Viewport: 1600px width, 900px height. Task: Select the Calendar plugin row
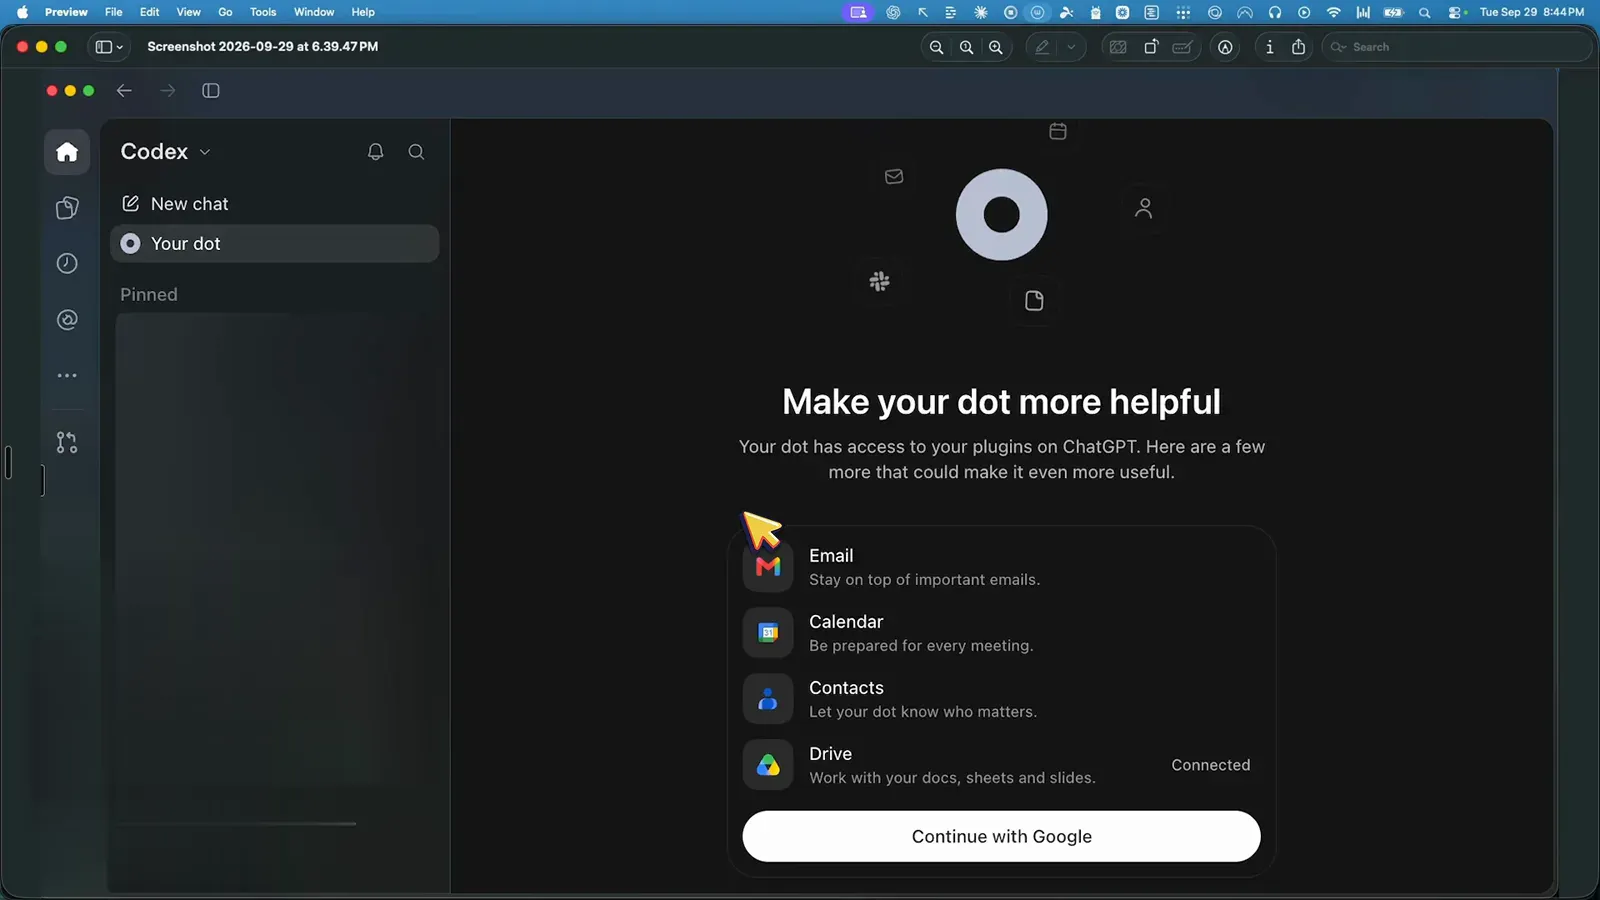pyautogui.click(x=1001, y=633)
